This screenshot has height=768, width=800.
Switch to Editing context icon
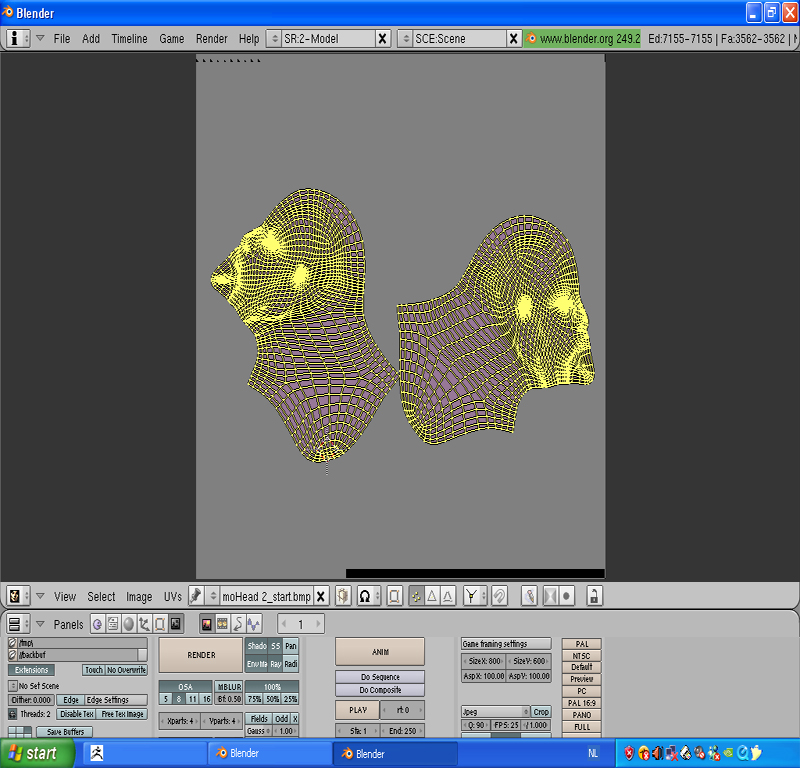pos(160,624)
